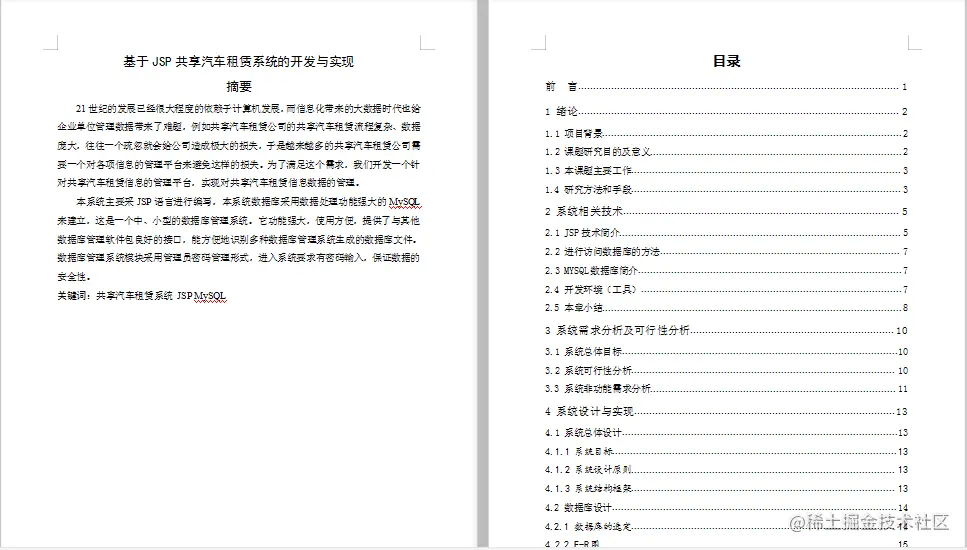The height and width of the screenshot is (550, 967).
Task: Open entry 2.5 本章小结
Action: click(726, 308)
